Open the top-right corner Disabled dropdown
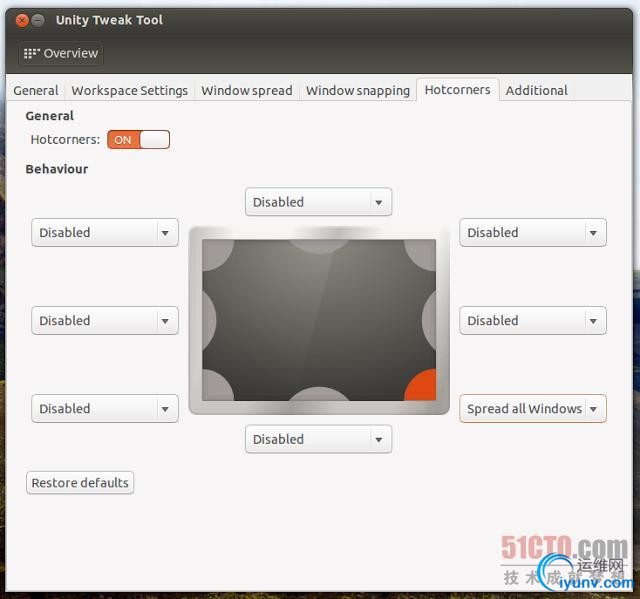The height and width of the screenshot is (599, 640). [x=533, y=233]
